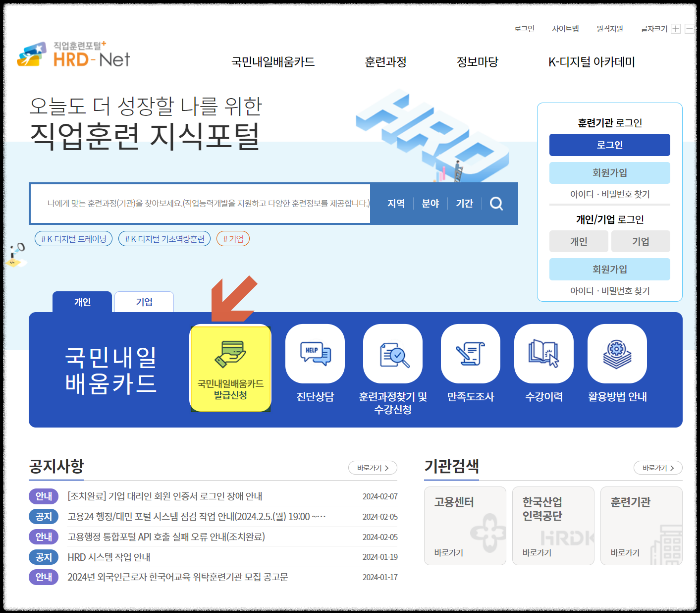The height and width of the screenshot is (613, 700).
Task: Open notice 'HRD 시스템 작업 안내'
Action: [x=108, y=557]
